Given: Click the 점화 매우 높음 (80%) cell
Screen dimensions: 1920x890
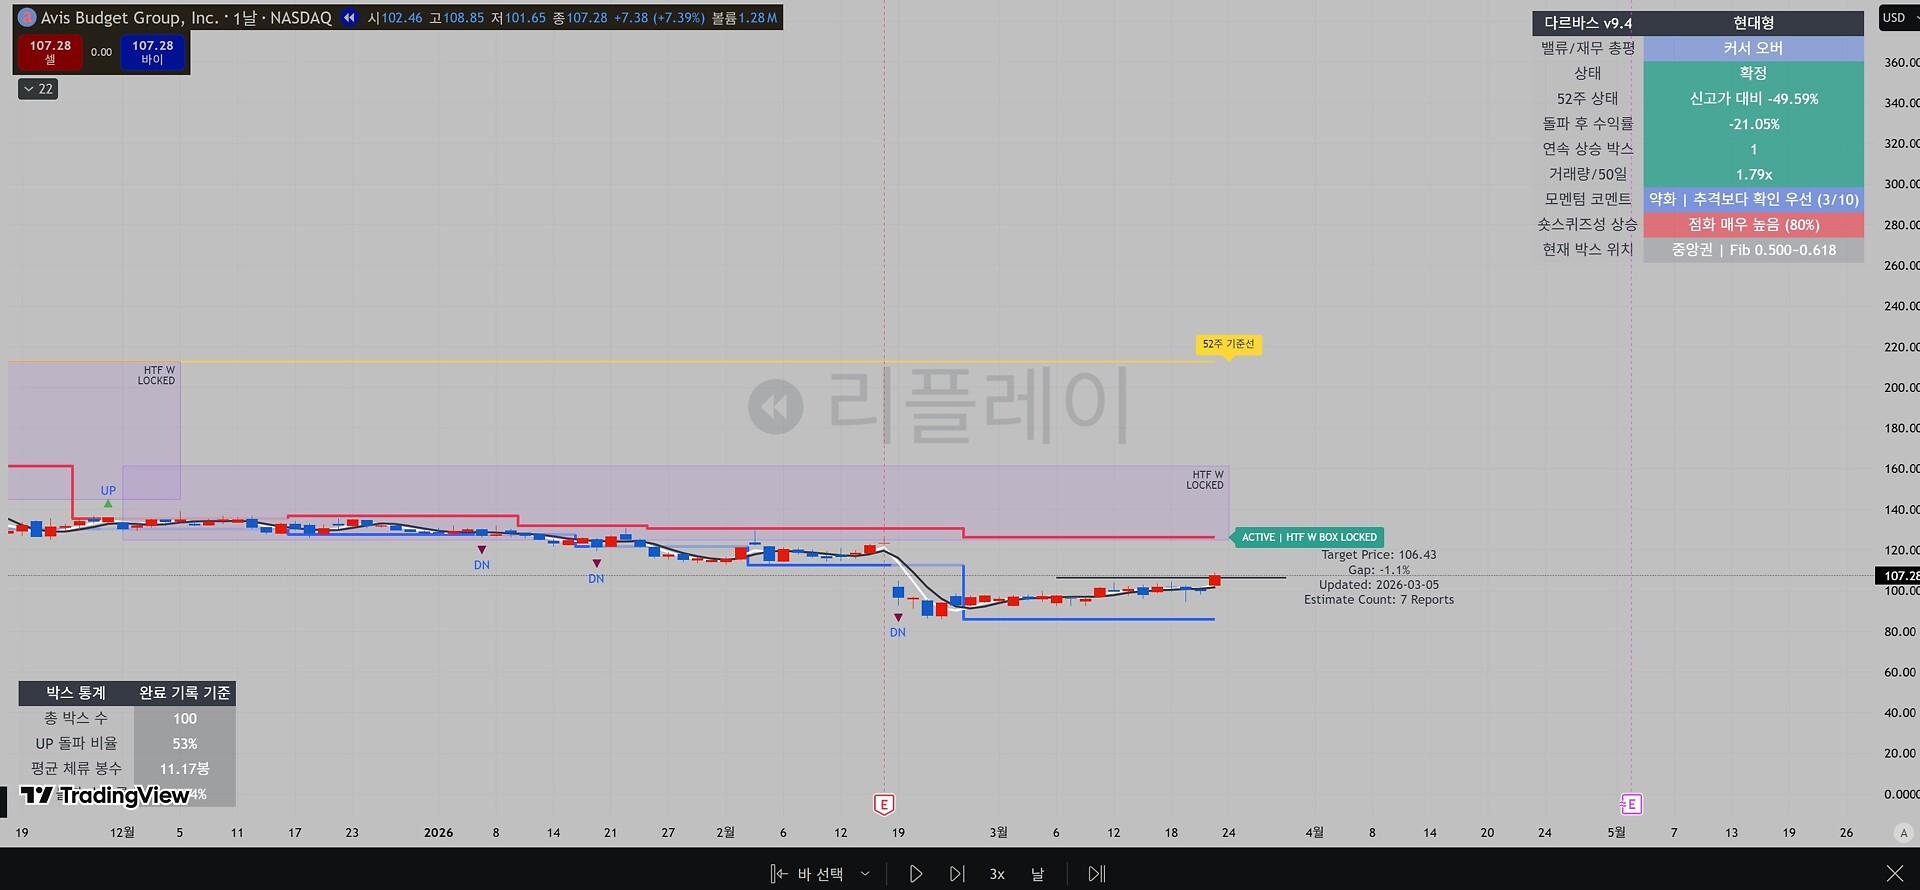Looking at the screenshot, I should point(1753,225).
